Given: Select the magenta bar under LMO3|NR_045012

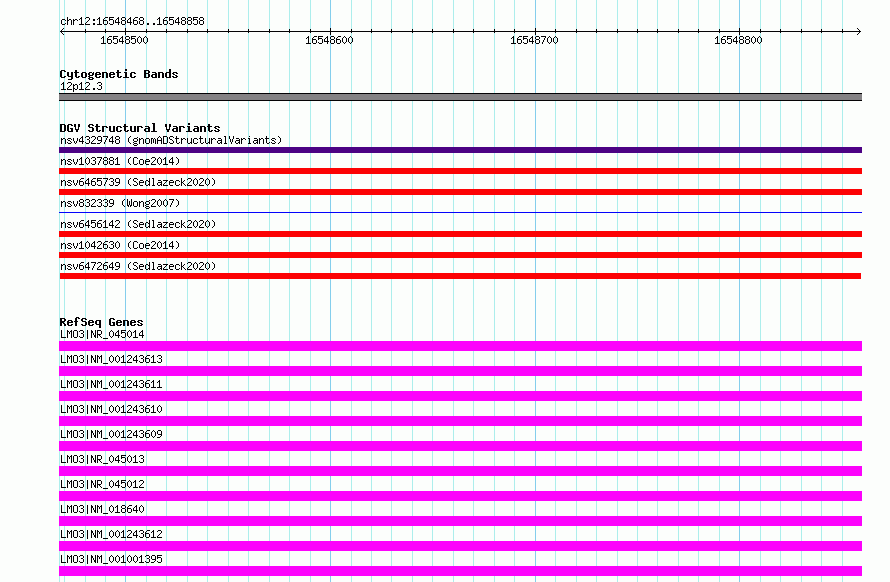Looking at the screenshot, I should (x=460, y=496).
